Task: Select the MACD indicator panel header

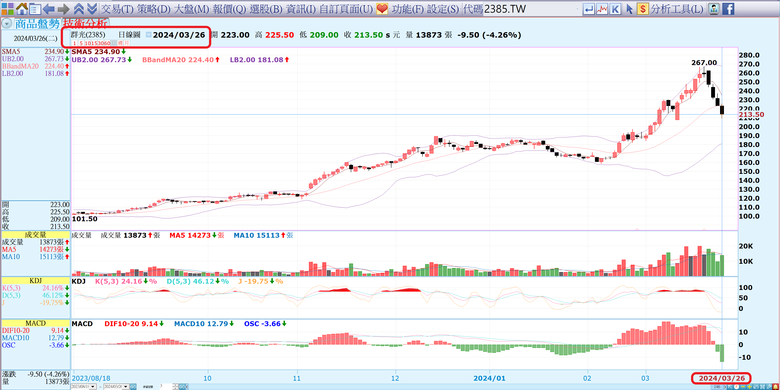Action: [35, 323]
